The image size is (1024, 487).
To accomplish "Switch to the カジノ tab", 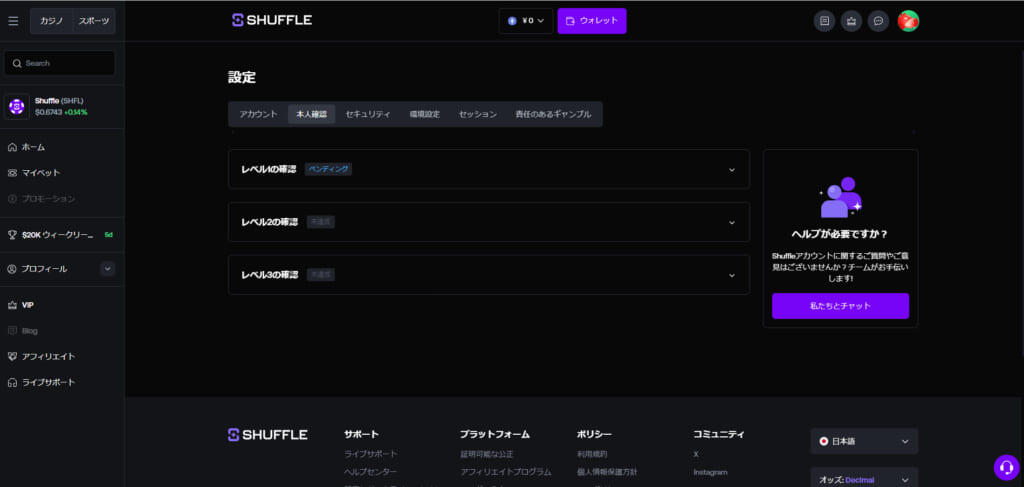I will [52, 21].
